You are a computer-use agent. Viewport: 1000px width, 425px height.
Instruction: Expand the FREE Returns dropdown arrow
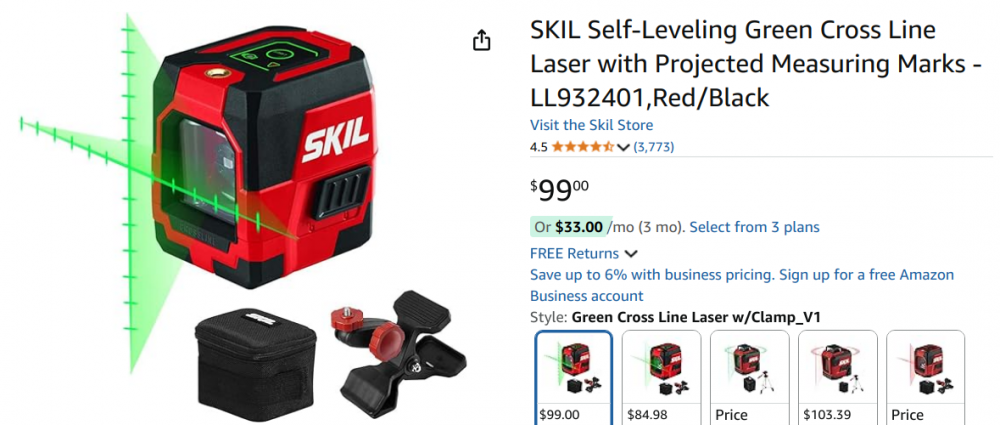631,254
